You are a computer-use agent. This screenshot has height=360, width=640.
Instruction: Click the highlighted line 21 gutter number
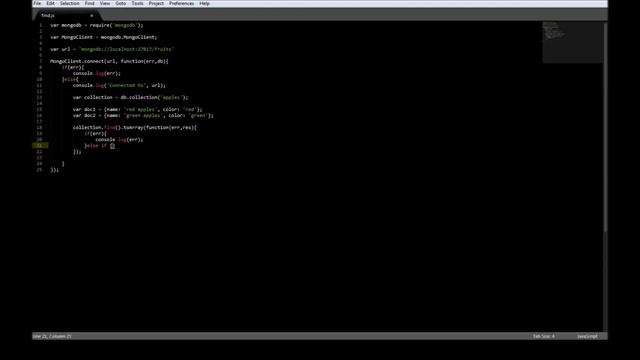[x=40, y=145]
